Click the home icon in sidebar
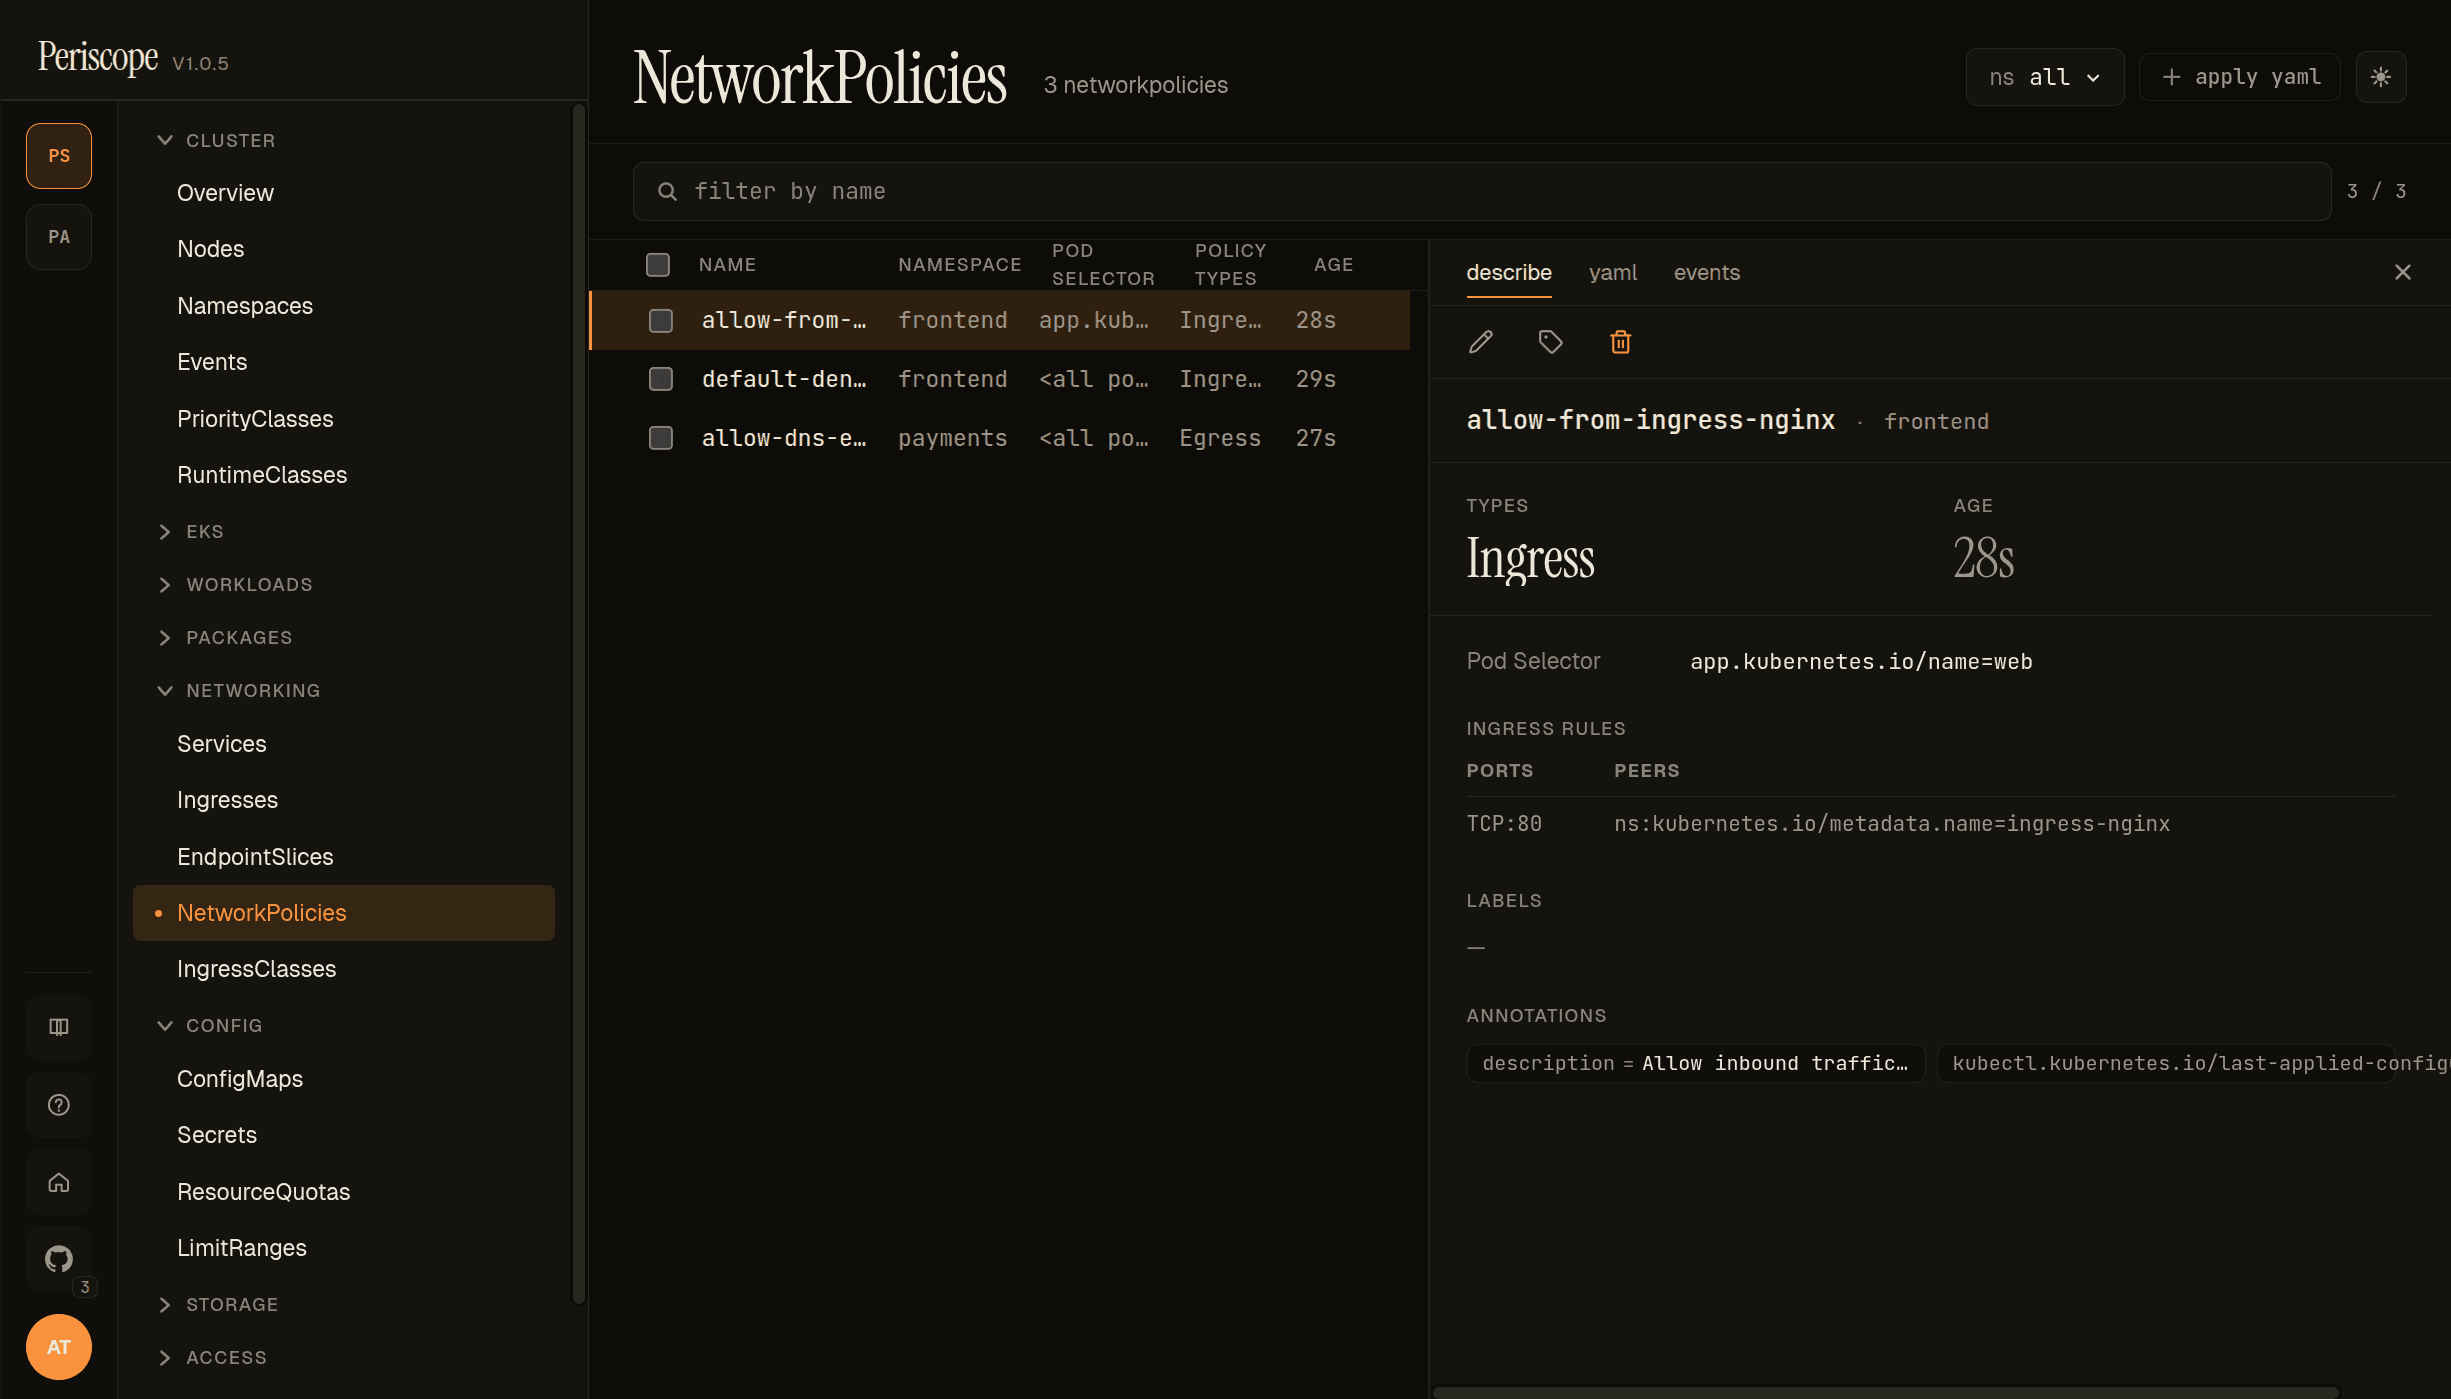 coord(59,1182)
